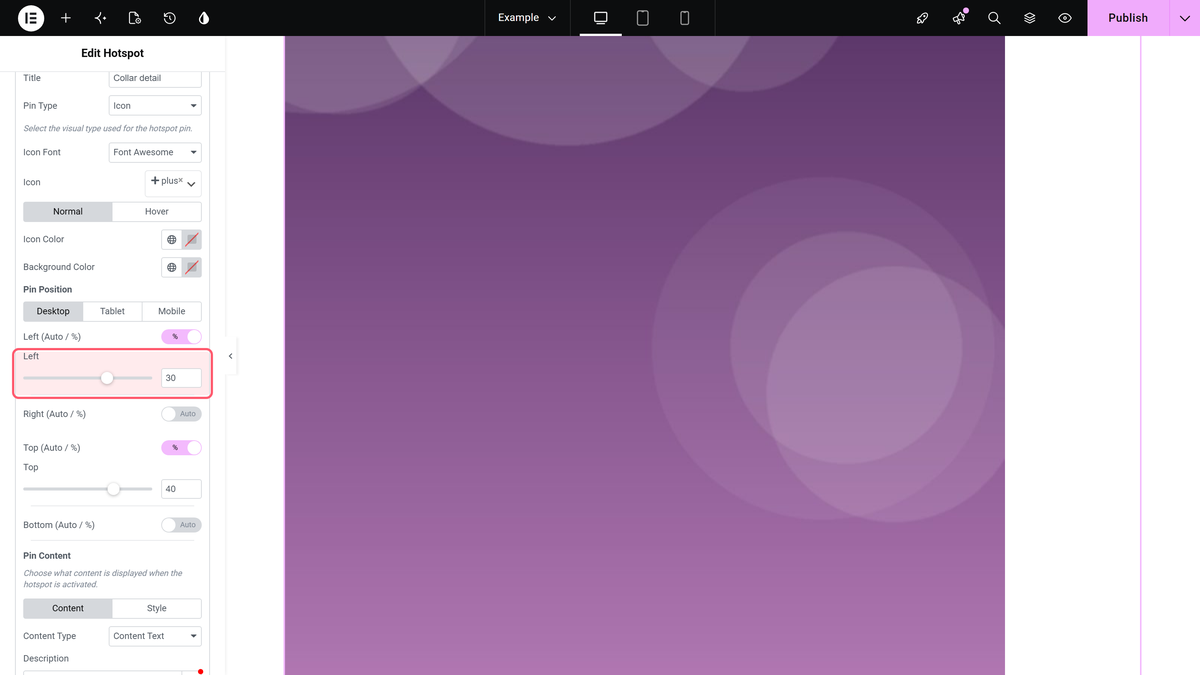Click the Pin Position section label
The image size is (1200, 675).
pyautogui.click(x=48, y=290)
